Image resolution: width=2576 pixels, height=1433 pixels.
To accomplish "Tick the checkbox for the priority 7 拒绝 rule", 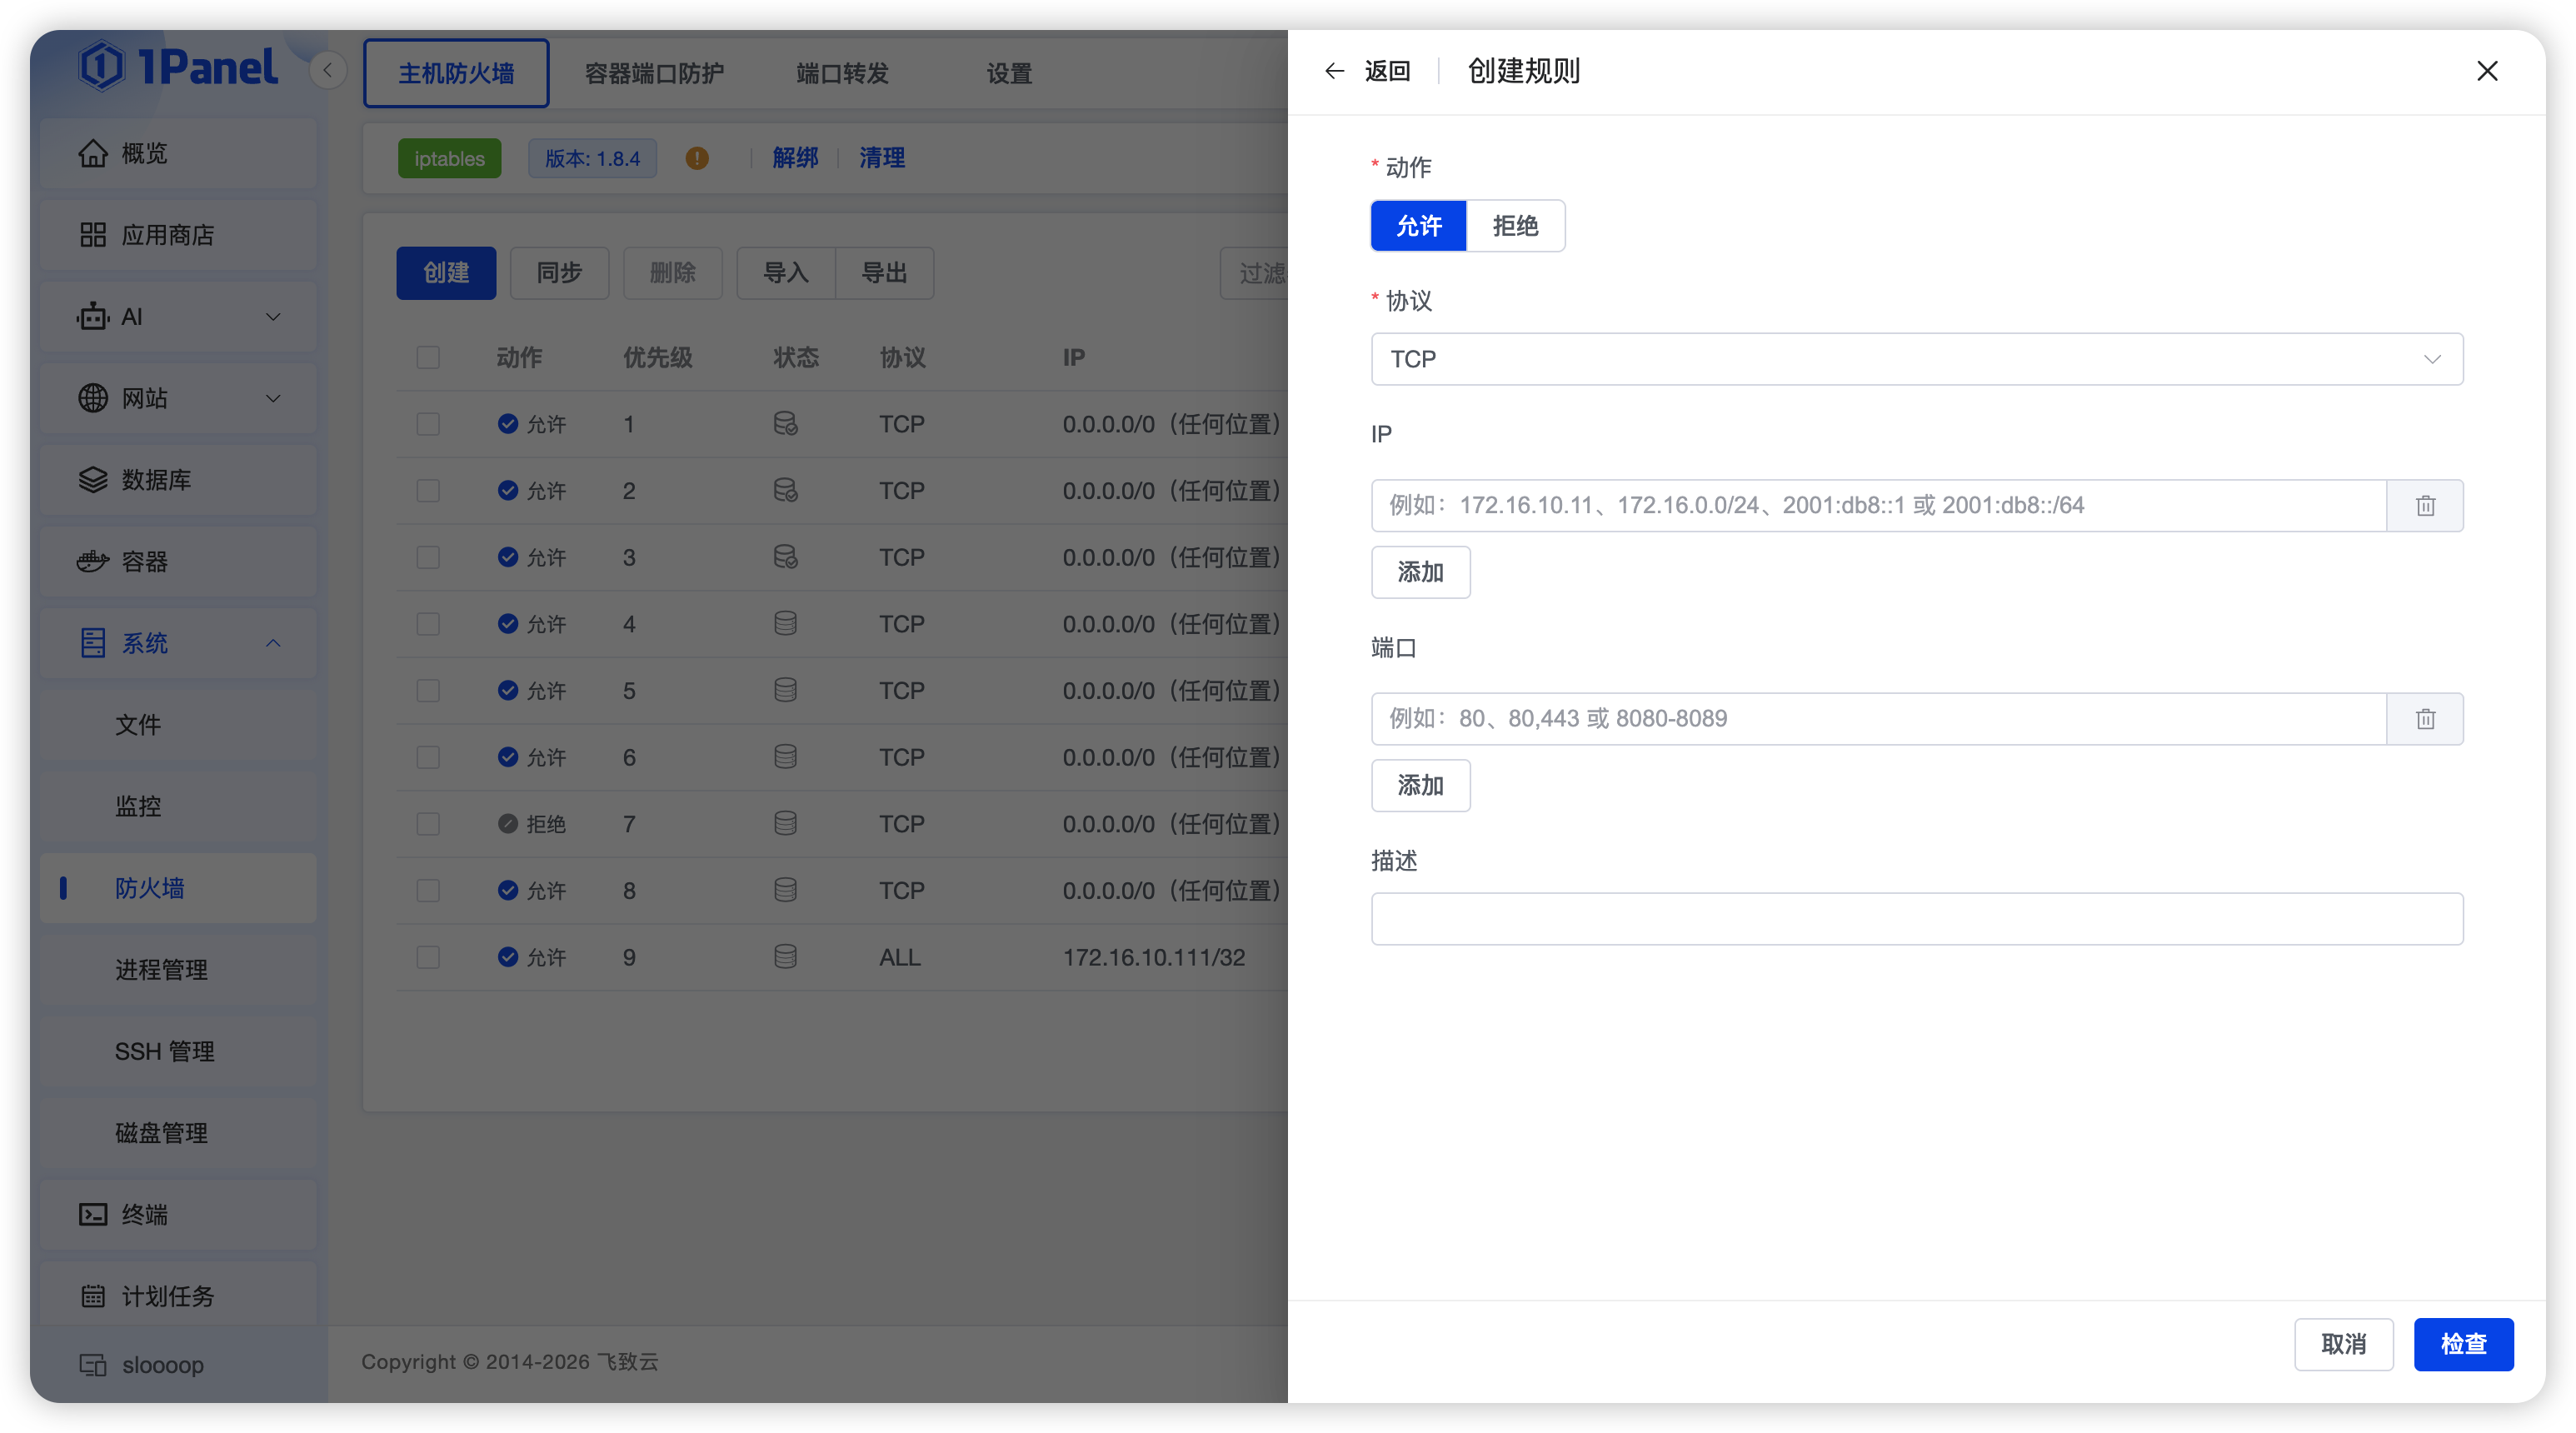I will (x=428, y=824).
